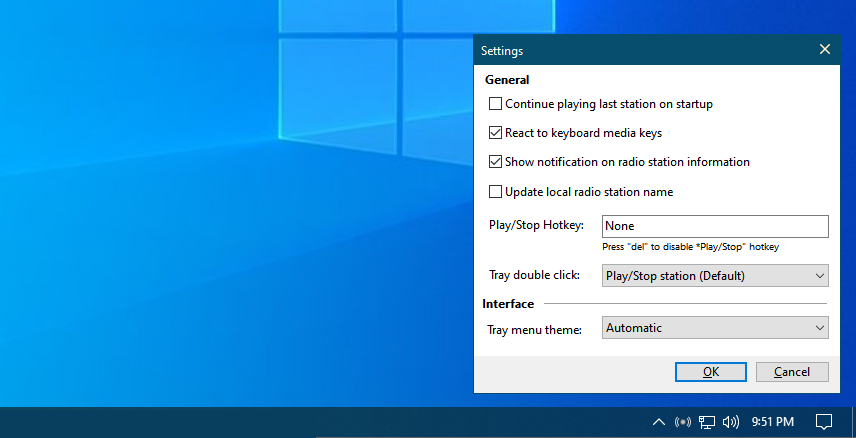Click the Tray menu theme label

pyautogui.click(x=534, y=330)
